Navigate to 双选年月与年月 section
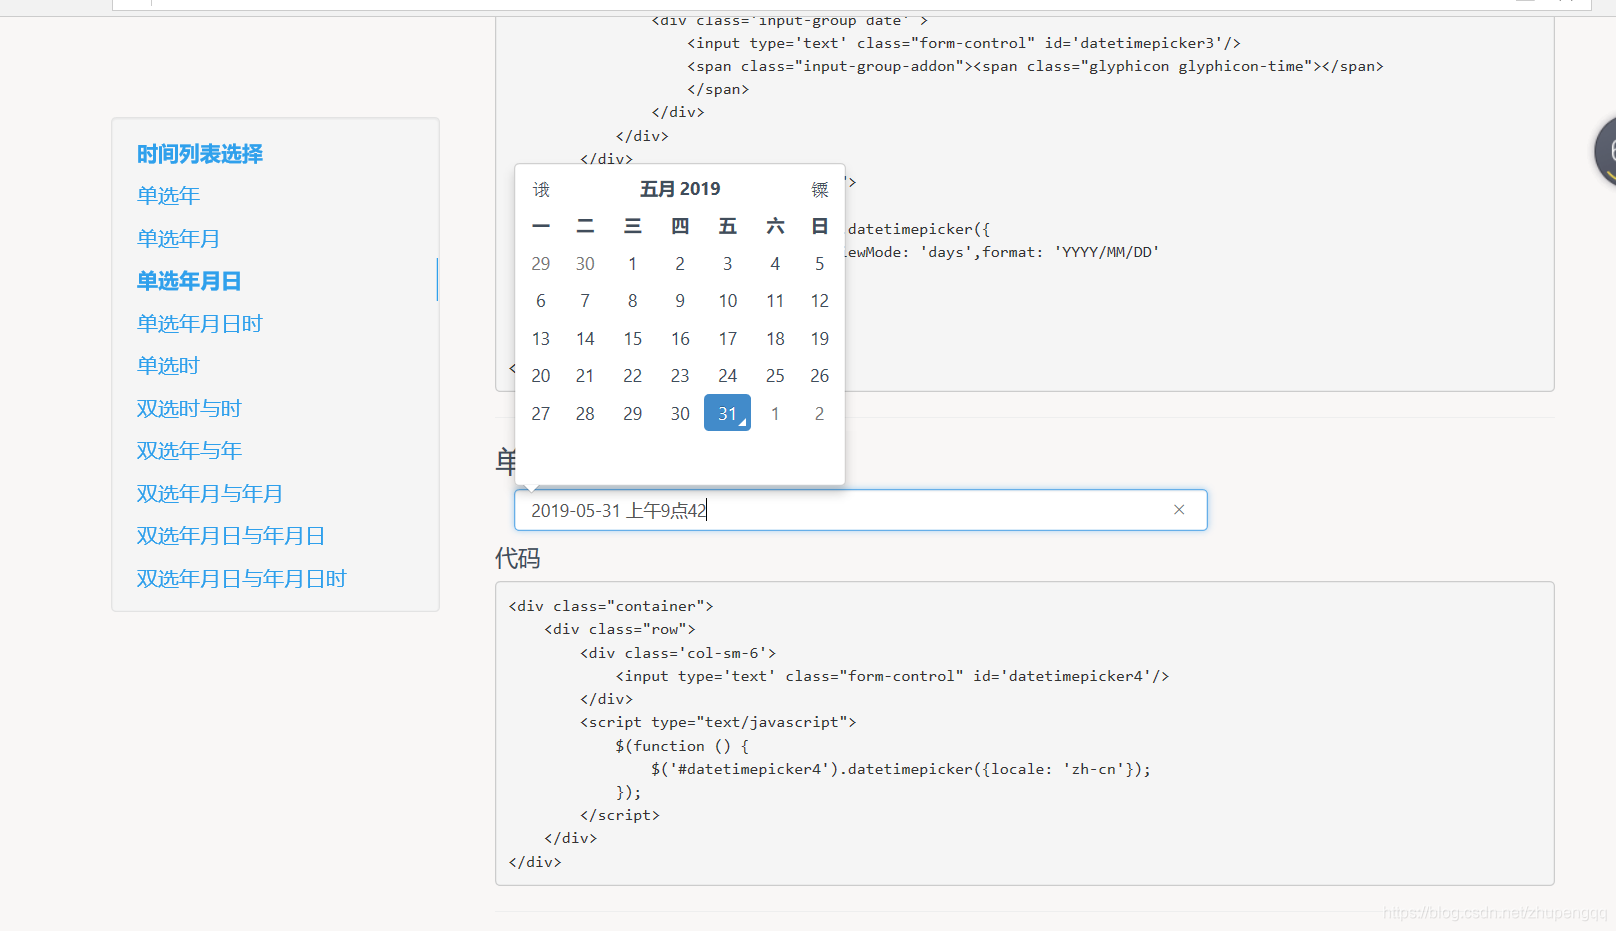This screenshot has width=1616, height=931. pos(210,494)
